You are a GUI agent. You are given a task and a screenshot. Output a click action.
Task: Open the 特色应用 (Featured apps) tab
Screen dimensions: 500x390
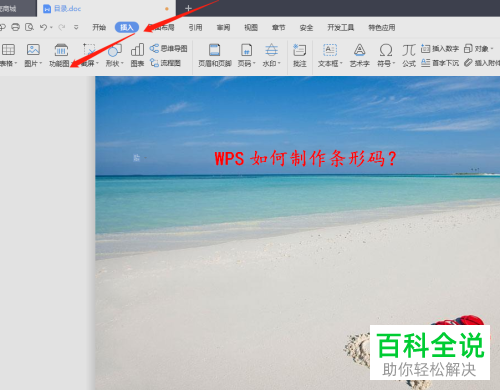coord(382,27)
